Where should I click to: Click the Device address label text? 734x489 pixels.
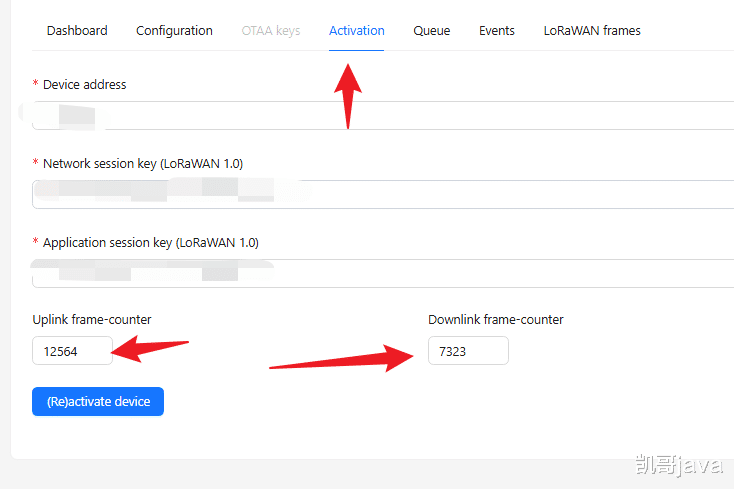point(85,85)
